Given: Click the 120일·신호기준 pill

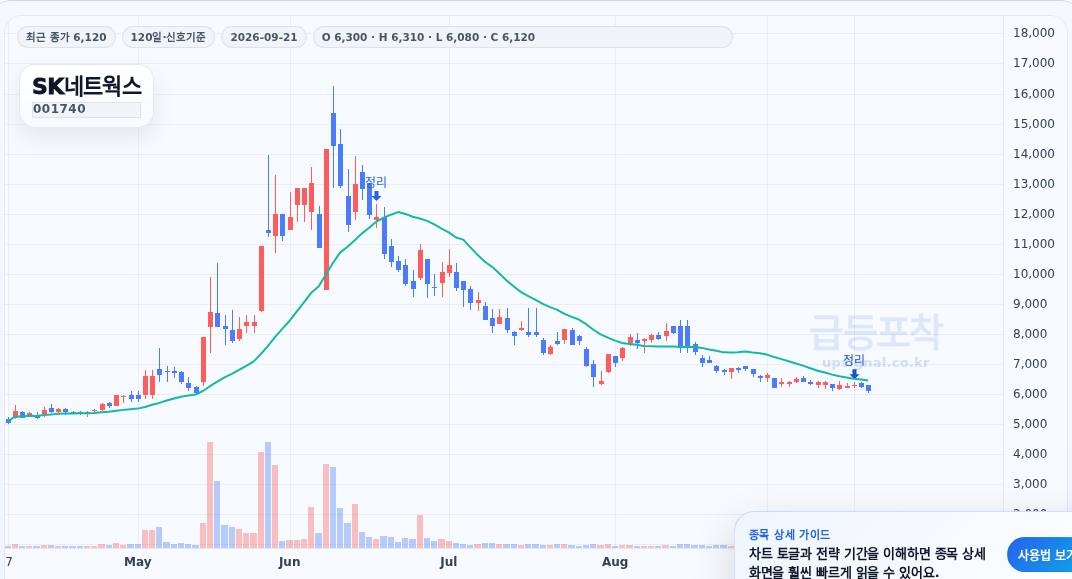Looking at the screenshot, I should click(x=168, y=37).
